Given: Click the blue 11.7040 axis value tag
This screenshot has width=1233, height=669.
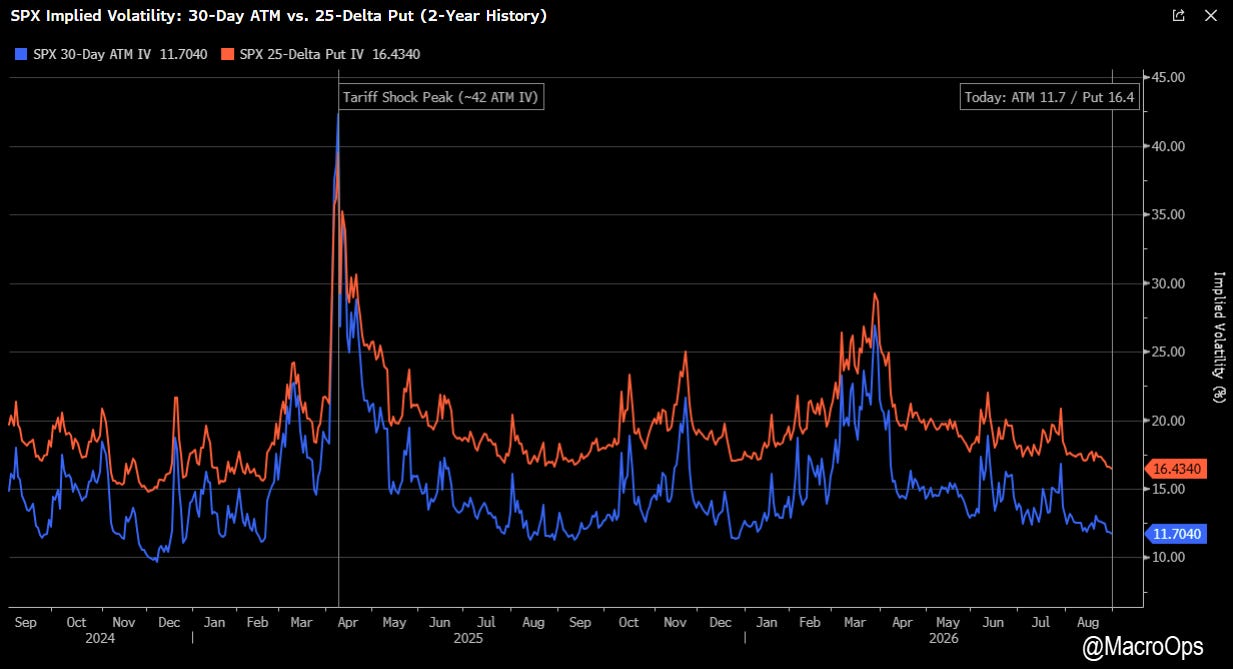Looking at the screenshot, I should (x=1176, y=534).
